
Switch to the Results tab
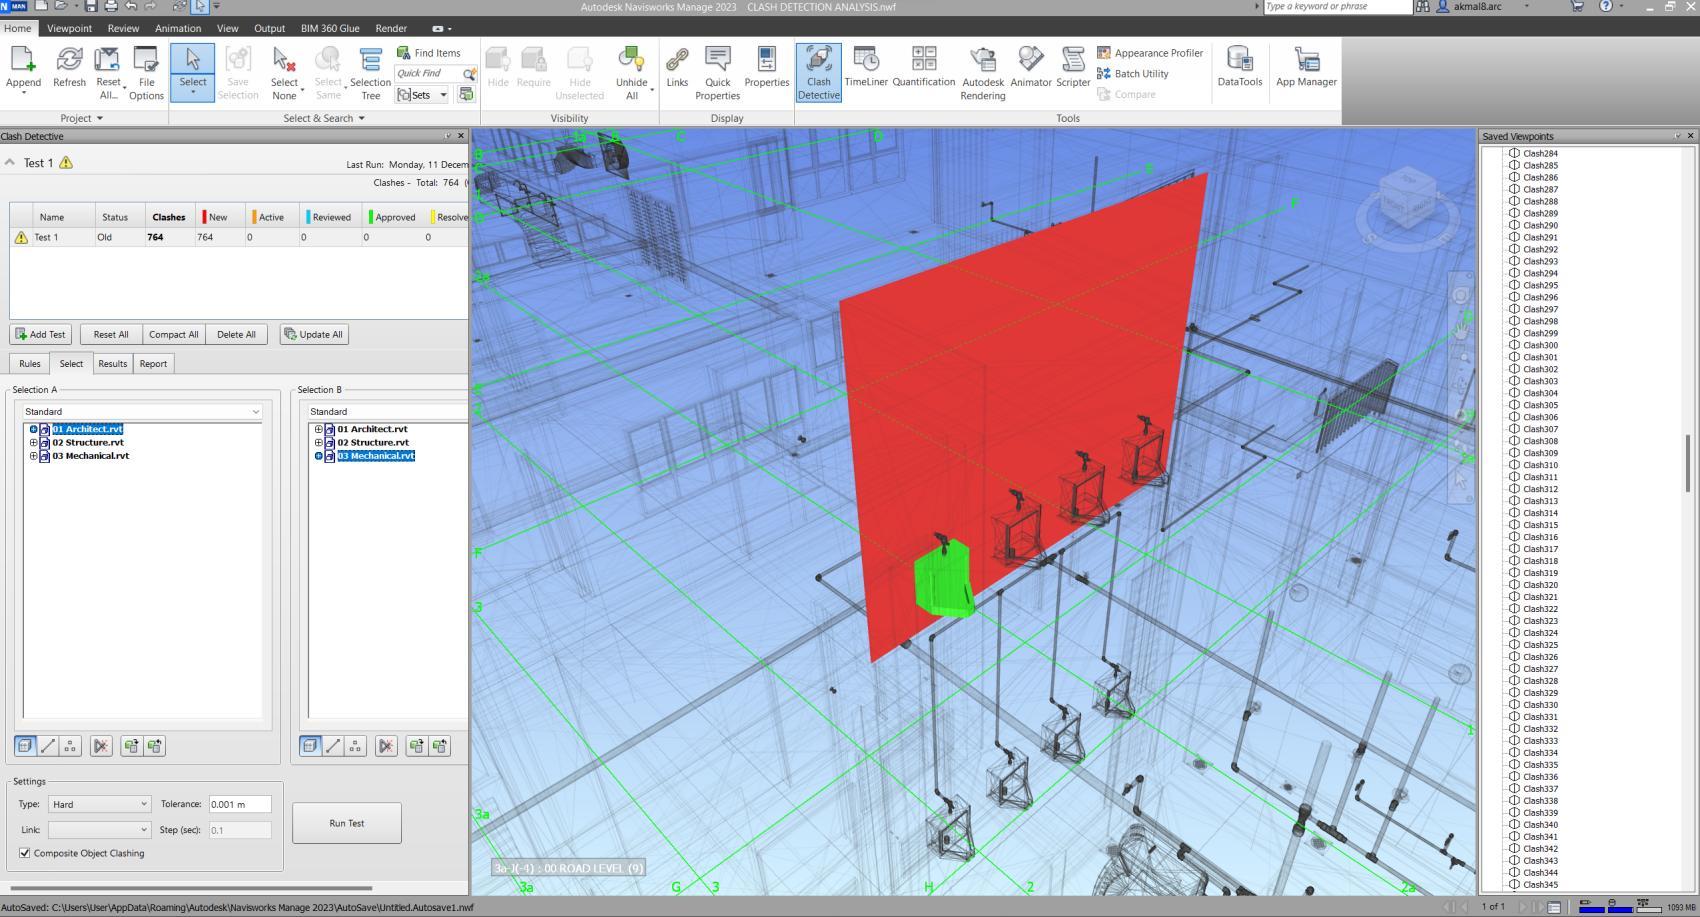112,364
